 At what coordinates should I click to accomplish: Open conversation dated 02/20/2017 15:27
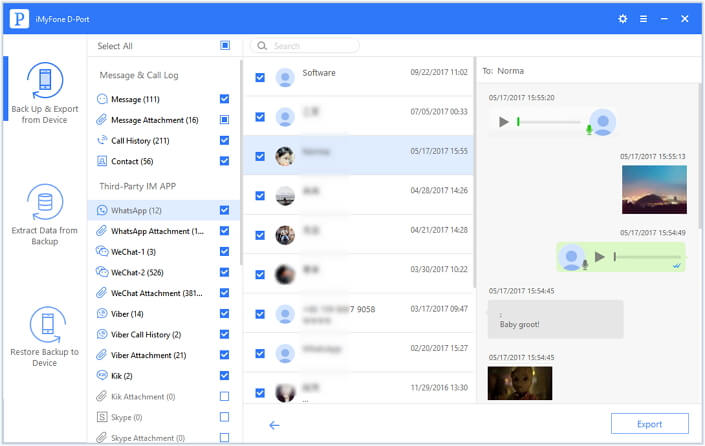point(358,353)
